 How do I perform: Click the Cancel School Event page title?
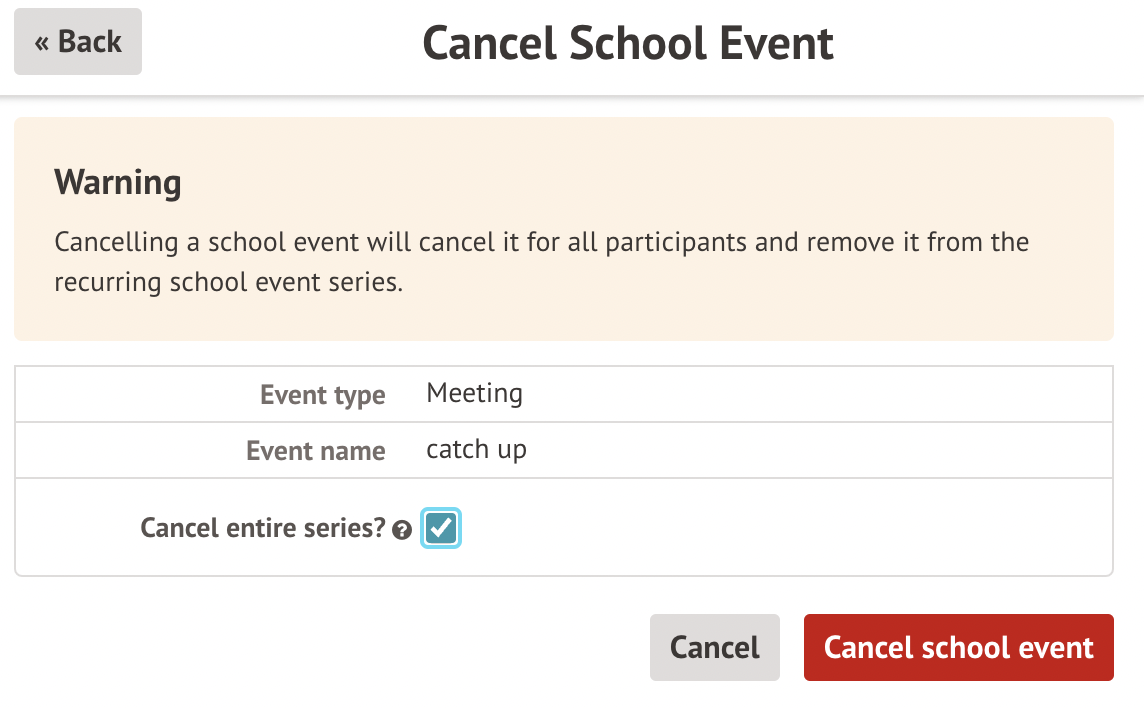click(628, 44)
